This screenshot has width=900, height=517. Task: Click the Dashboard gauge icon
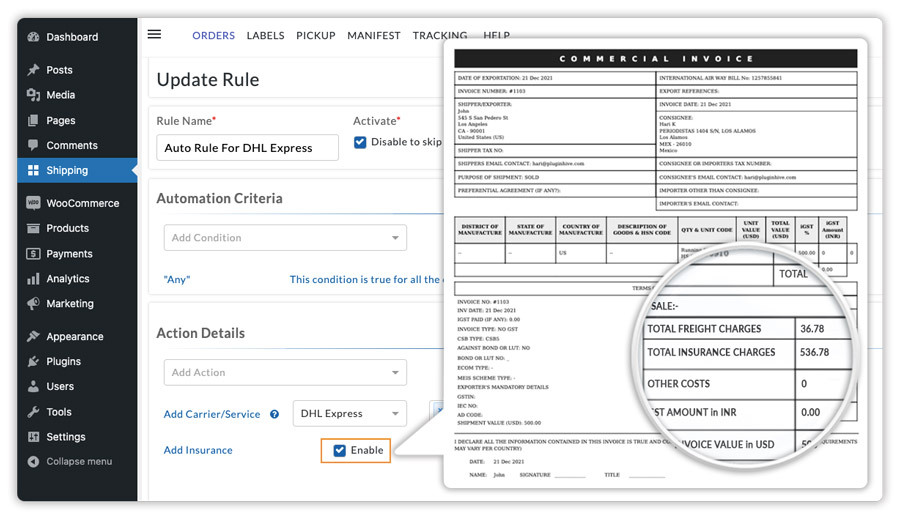[33, 37]
